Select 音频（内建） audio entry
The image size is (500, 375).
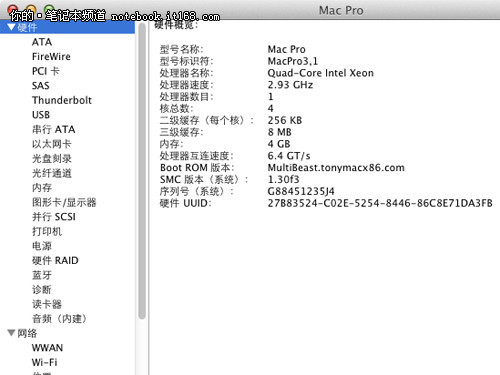click(x=59, y=319)
